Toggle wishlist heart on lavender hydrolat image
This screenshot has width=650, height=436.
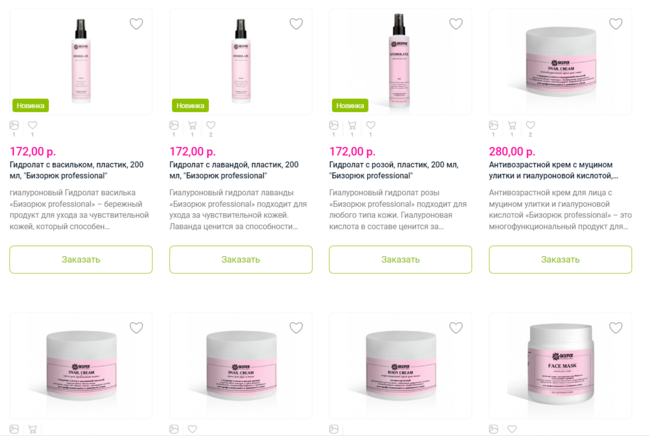296,24
